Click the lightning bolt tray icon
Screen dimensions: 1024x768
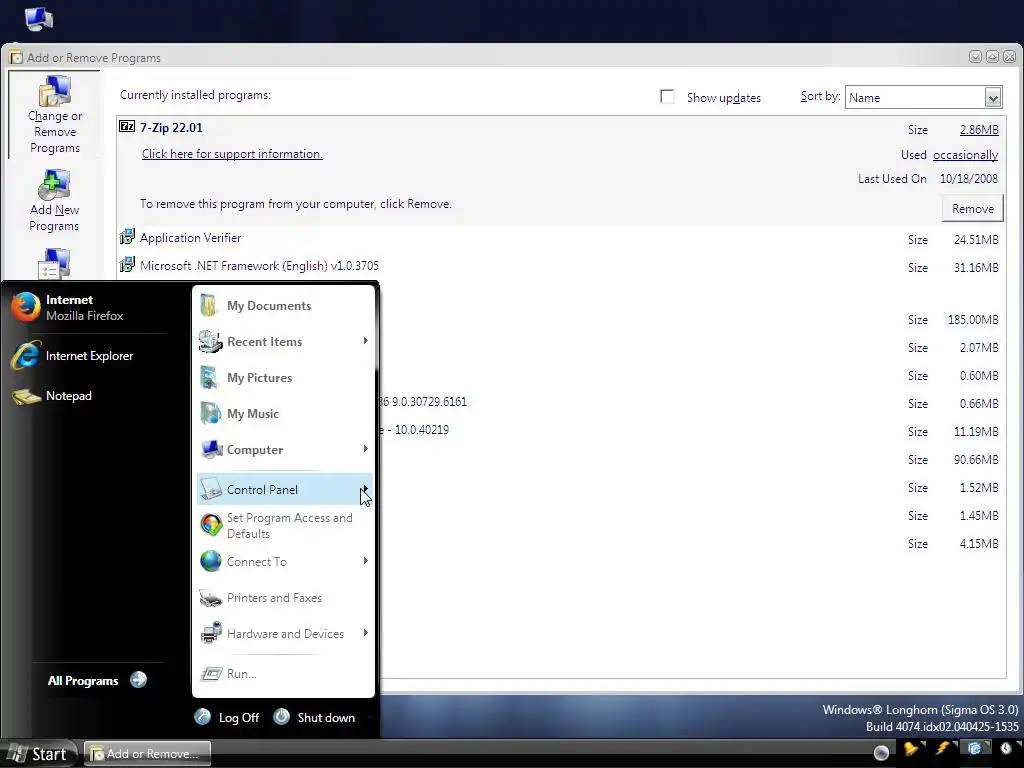[x=943, y=748]
